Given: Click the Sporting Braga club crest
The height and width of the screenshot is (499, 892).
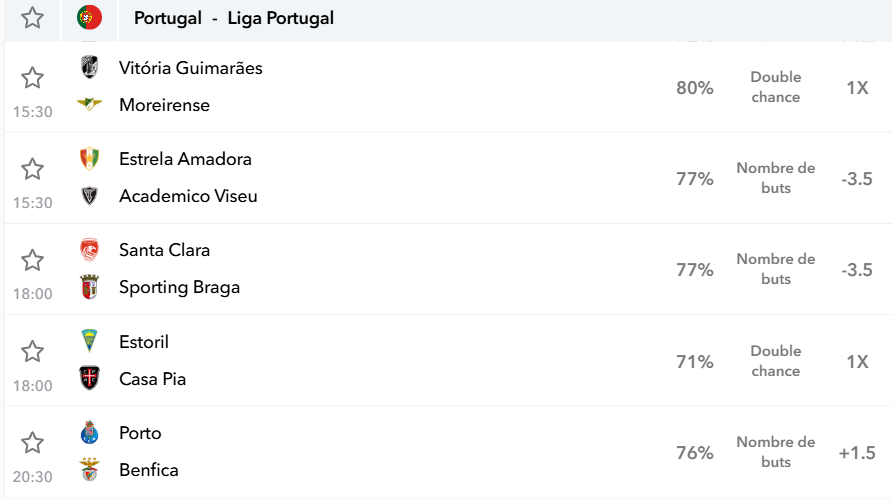Looking at the screenshot, I should [89, 287].
